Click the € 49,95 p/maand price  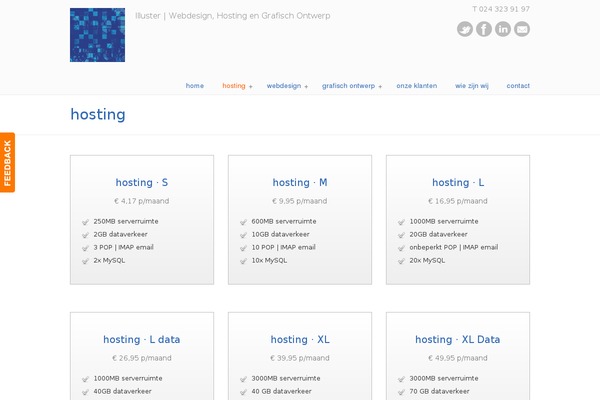tap(458, 358)
